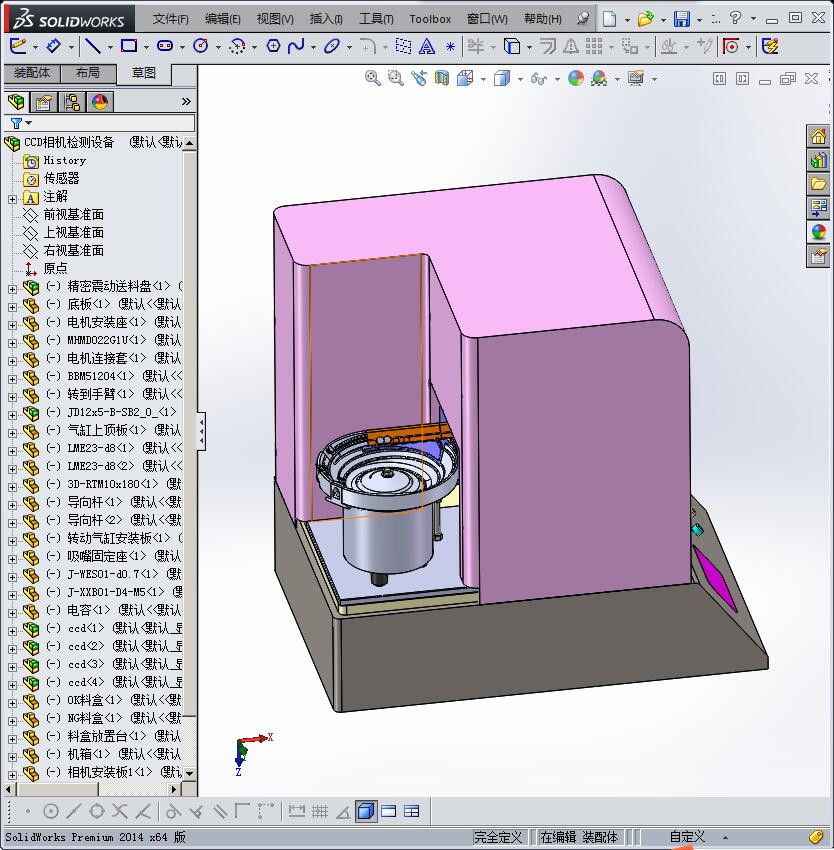The width and height of the screenshot is (834, 850).
Task: Toggle the two-pane view layout button
Action: pyautogui.click(x=388, y=811)
